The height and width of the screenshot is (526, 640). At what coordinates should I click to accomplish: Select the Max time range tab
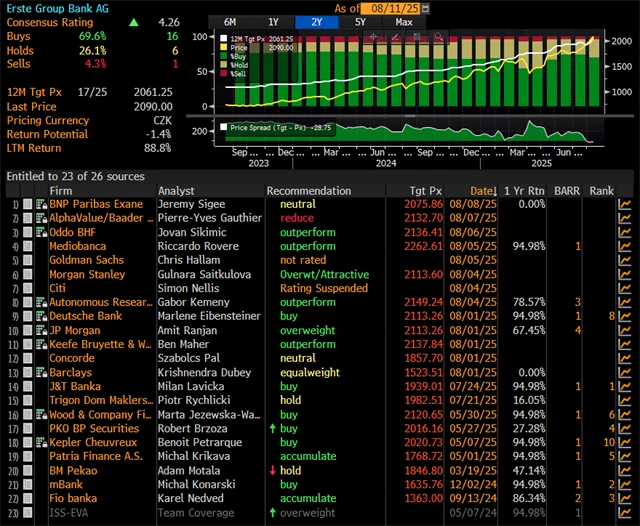point(404,21)
